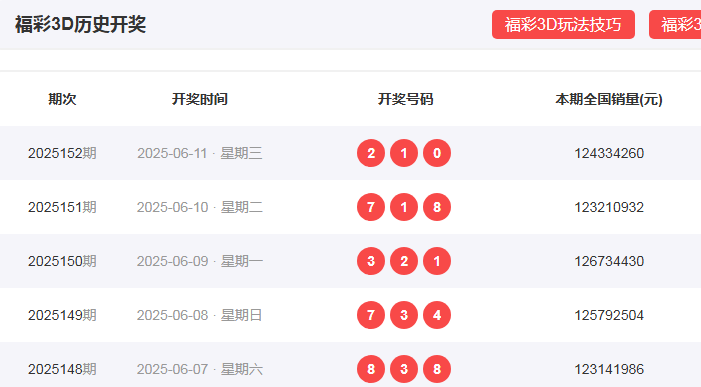Screen dimensions: 701x387
Task: Click ball 3 in issue 2025149 row
Action: (x=404, y=315)
